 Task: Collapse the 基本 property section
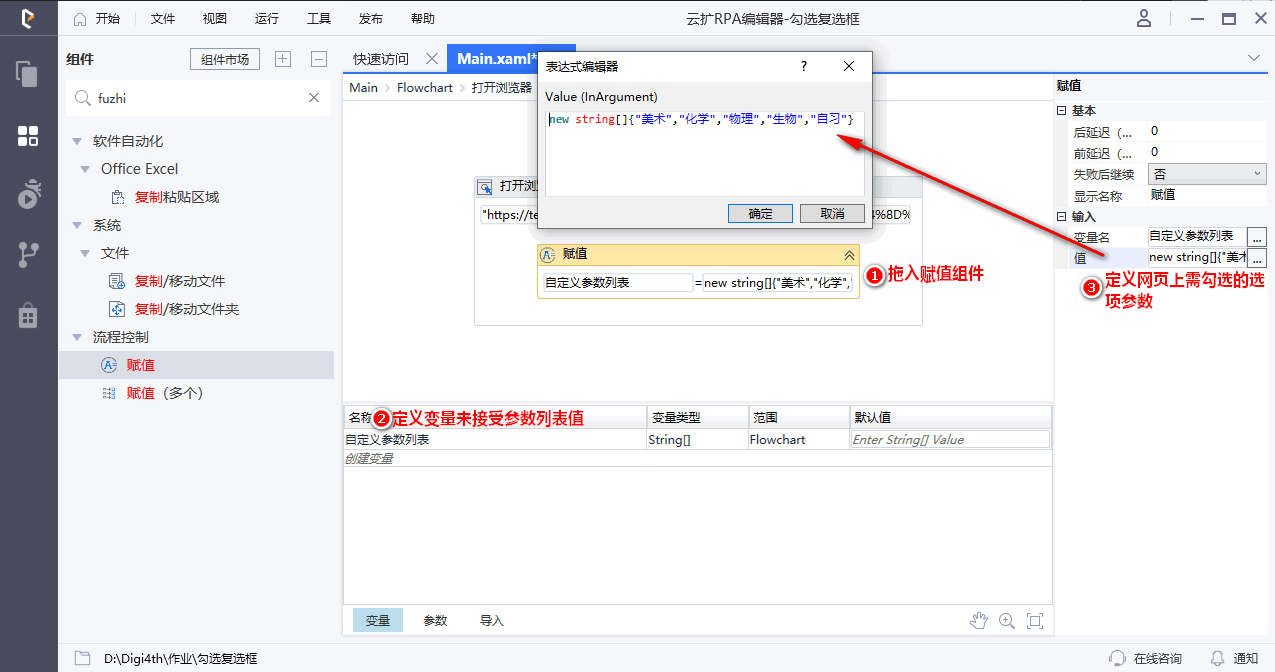[1062, 111]
